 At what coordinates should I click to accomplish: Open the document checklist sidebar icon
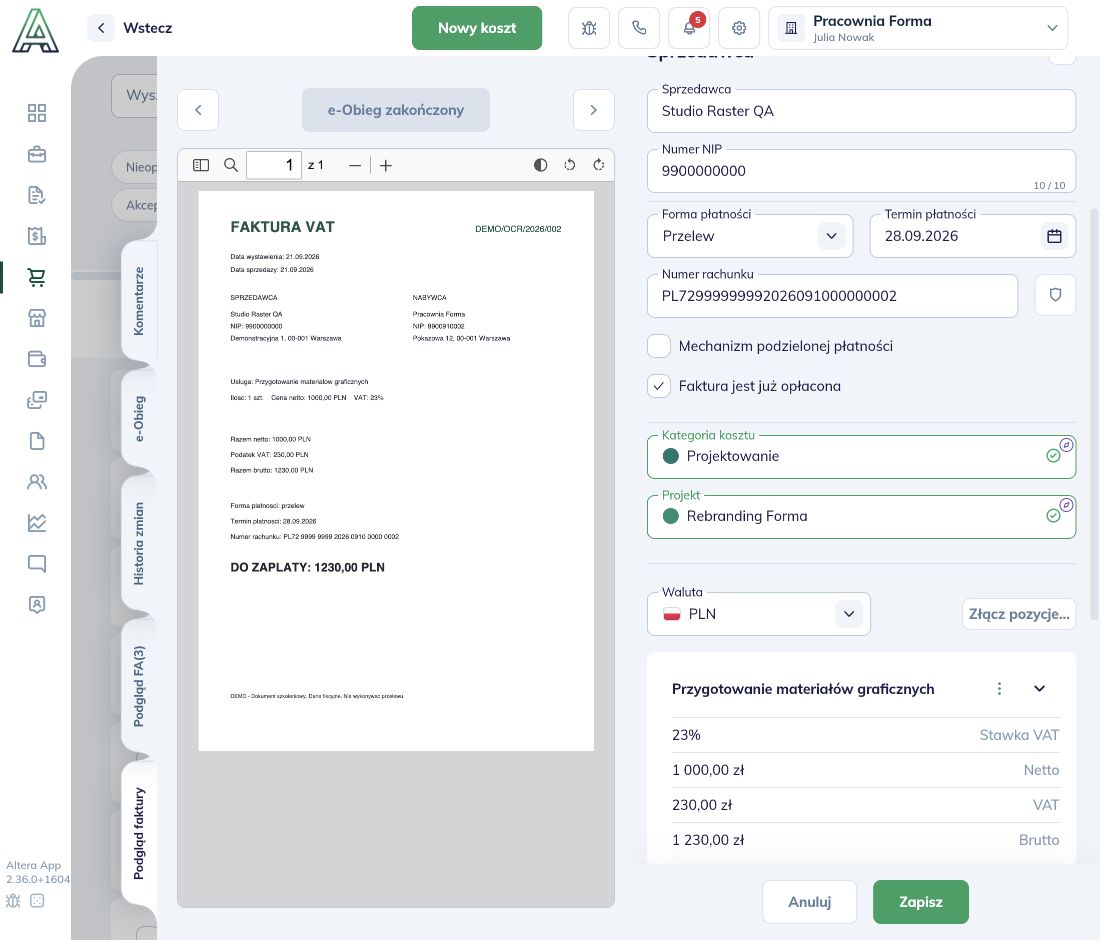36,195
